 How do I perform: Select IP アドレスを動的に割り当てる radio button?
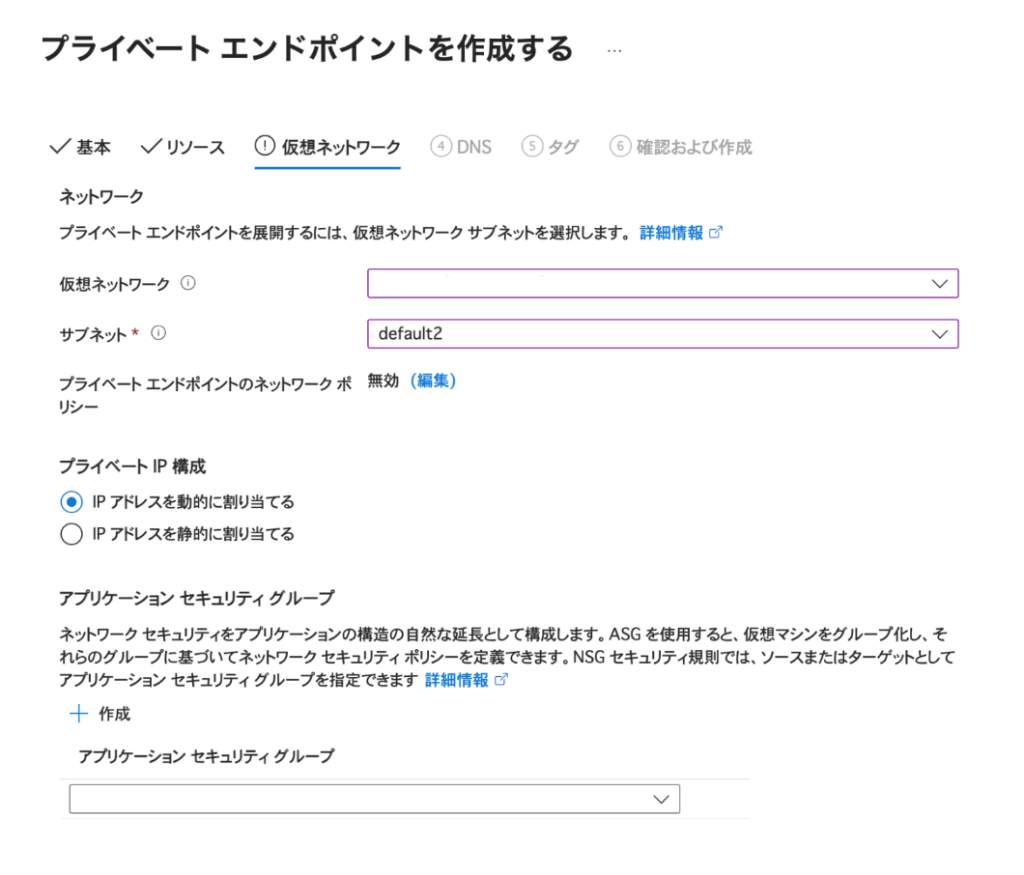point(71,502)
